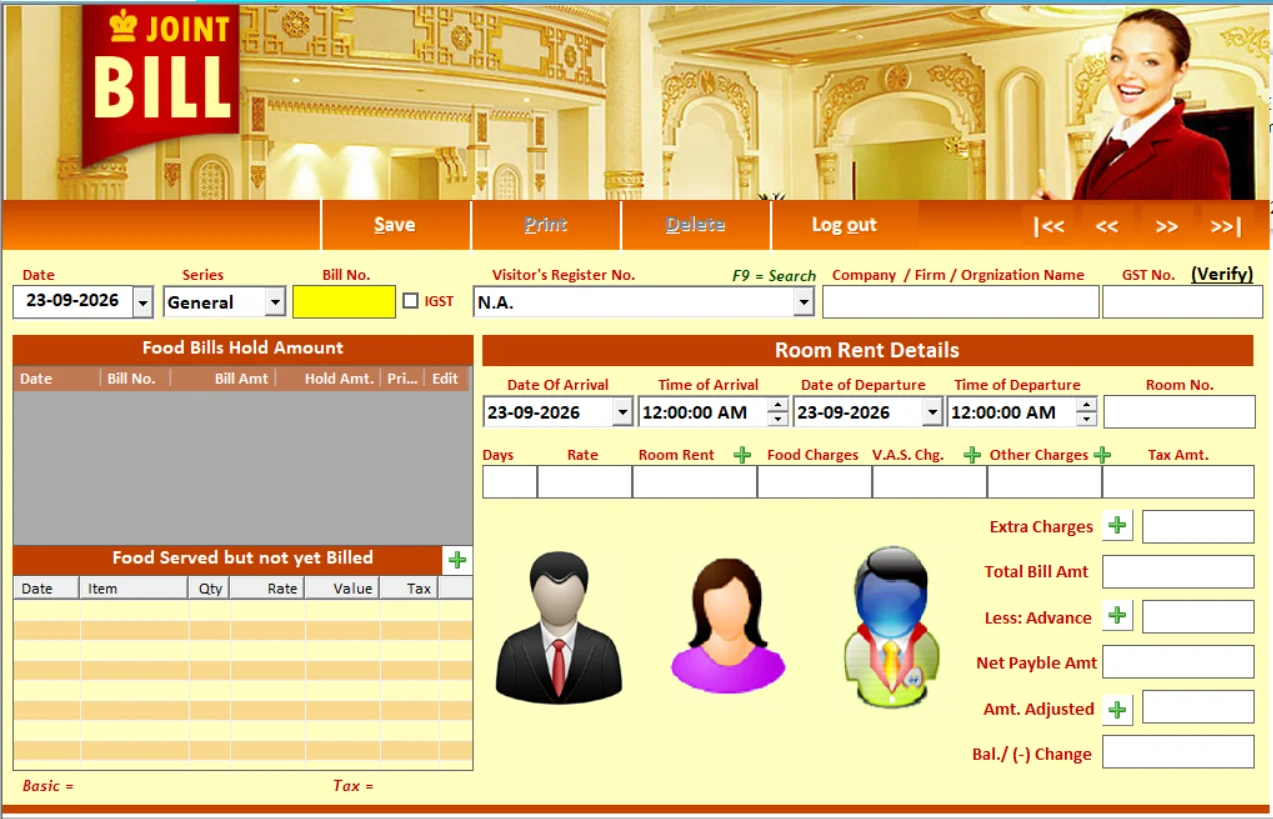The image size is (1273, 819).
Task: Click the Room No. input field
Action: (1179, 412)
